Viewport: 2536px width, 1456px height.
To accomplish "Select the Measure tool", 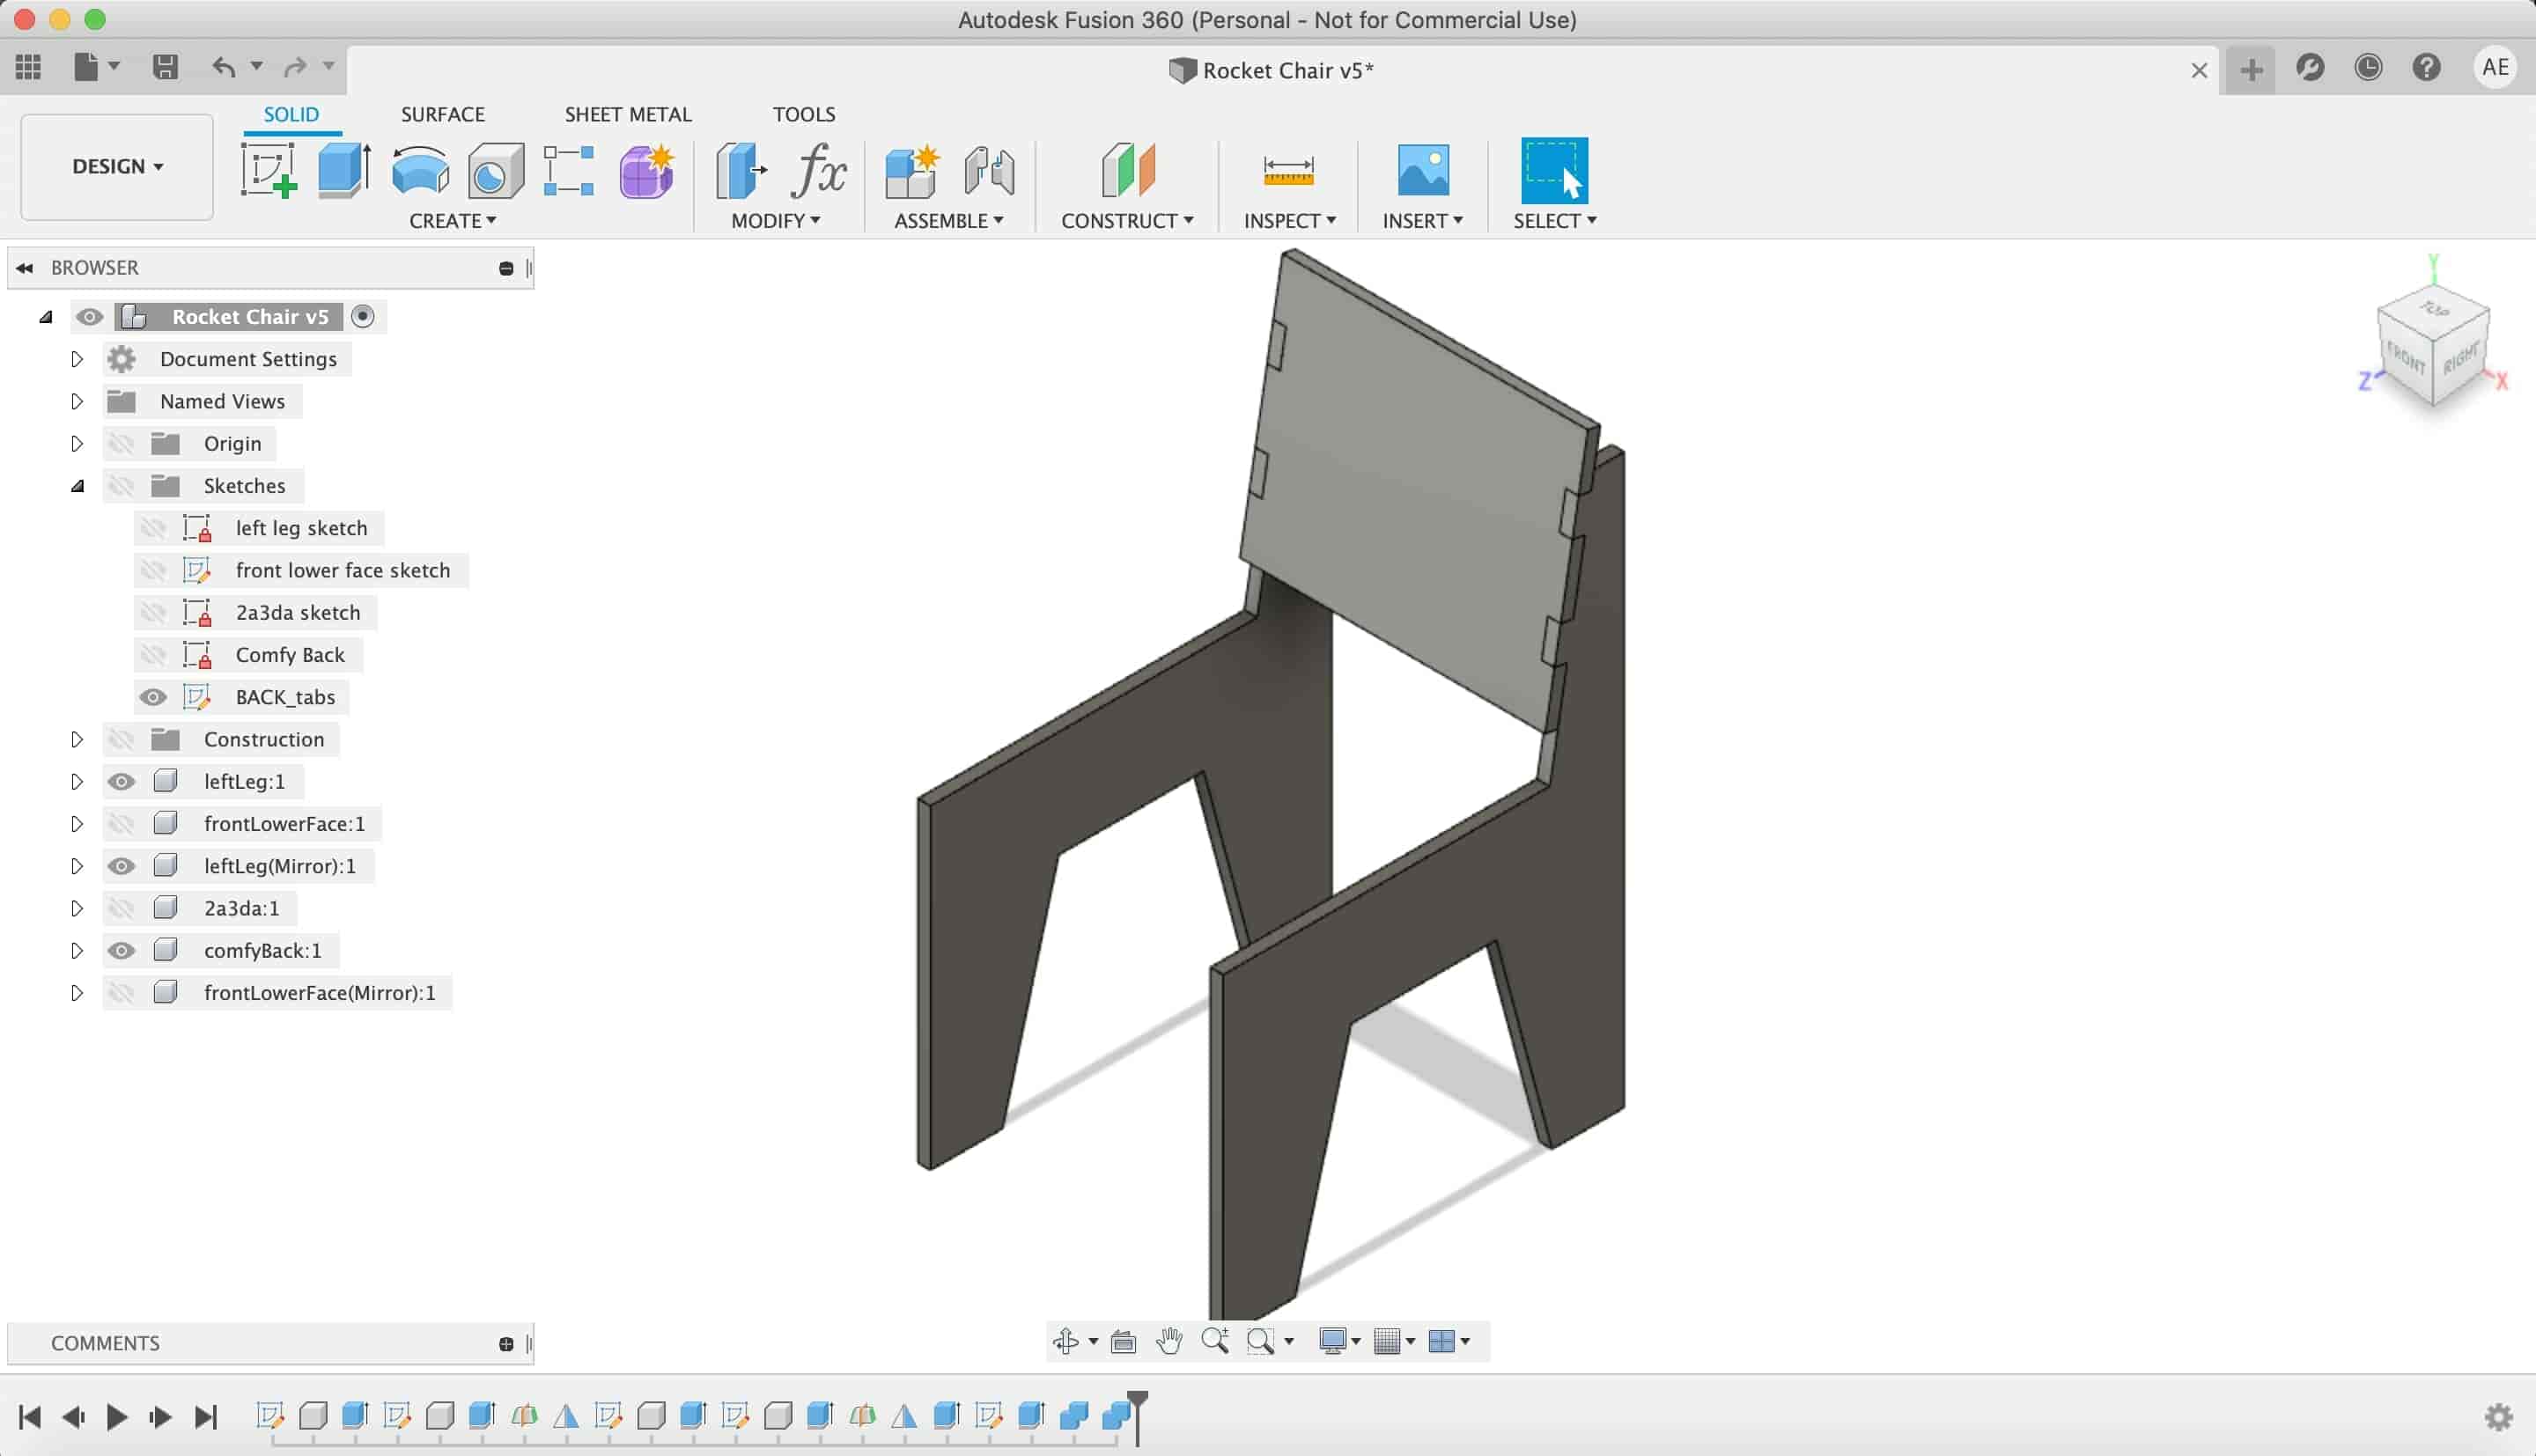I will [1288, 170].
